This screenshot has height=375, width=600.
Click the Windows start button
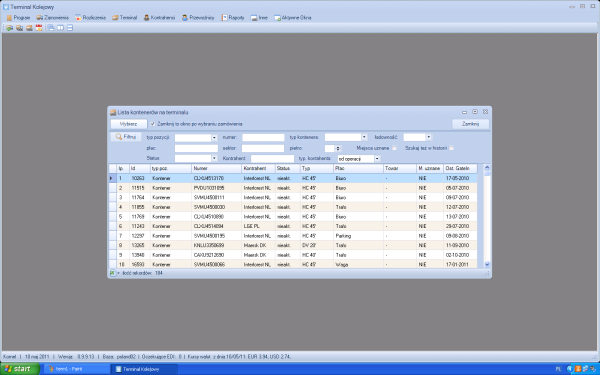click(20, 369)
